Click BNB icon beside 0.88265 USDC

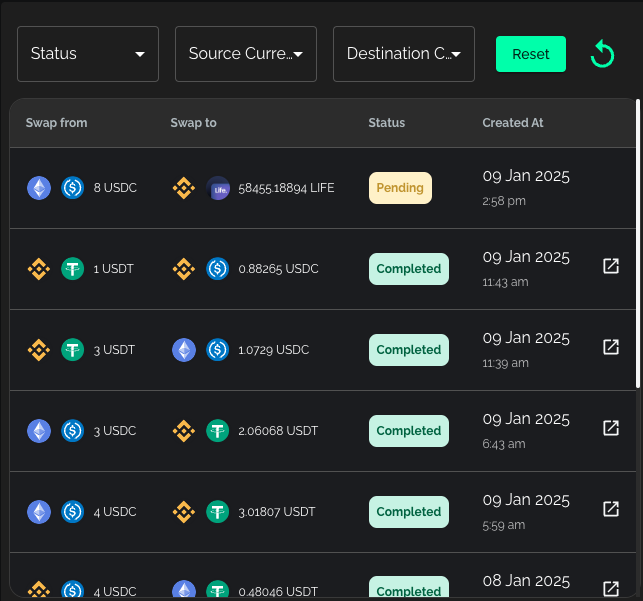[184, 269]
